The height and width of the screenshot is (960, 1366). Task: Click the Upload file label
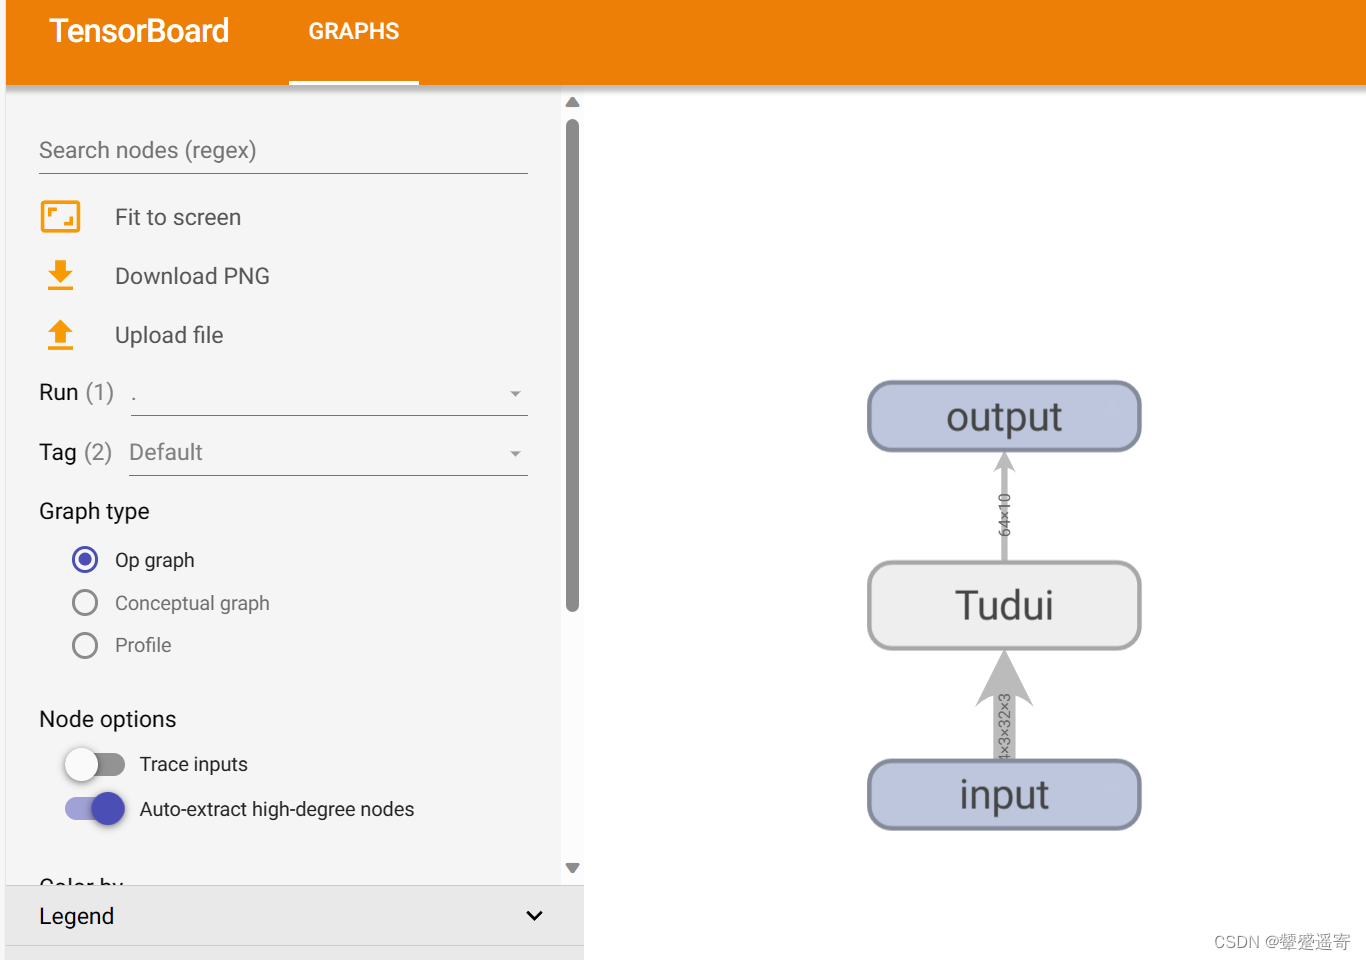coord(169,335)
